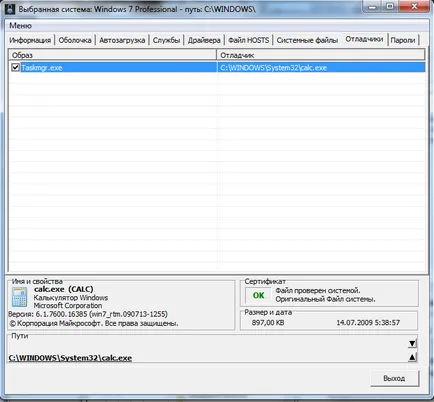Open the Системные файлы tab
The width and height of the screenshot is (434, 402).
point(307,40)
